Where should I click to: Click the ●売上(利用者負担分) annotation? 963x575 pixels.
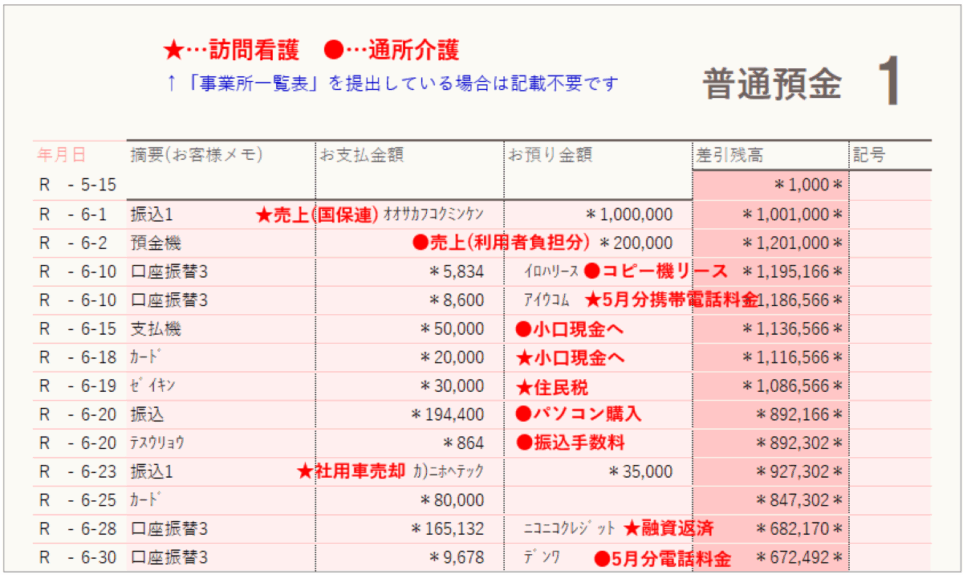501,243
